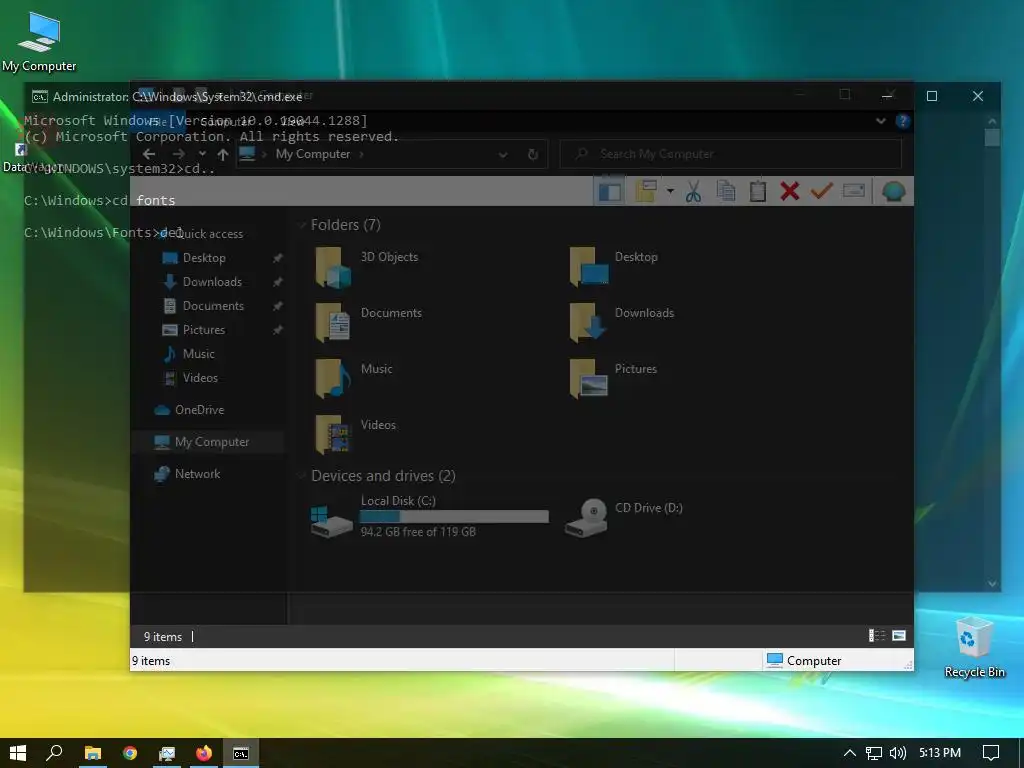Click the envelope toolbar icon
1024x768 pixels.
coord(854,191)
